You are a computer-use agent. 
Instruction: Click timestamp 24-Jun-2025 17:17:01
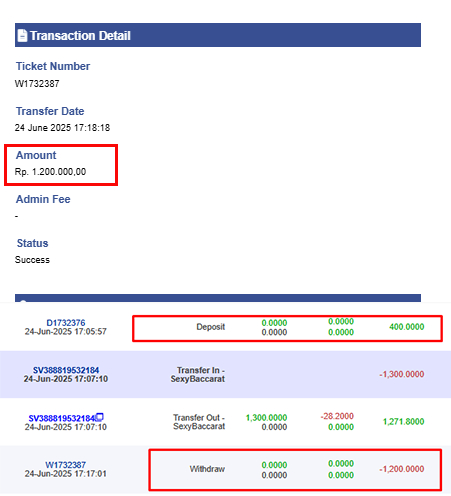click(x=66, y=474)
